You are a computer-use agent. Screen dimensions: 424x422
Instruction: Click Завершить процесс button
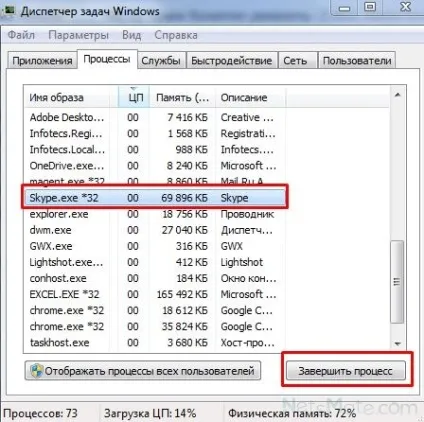346,371
